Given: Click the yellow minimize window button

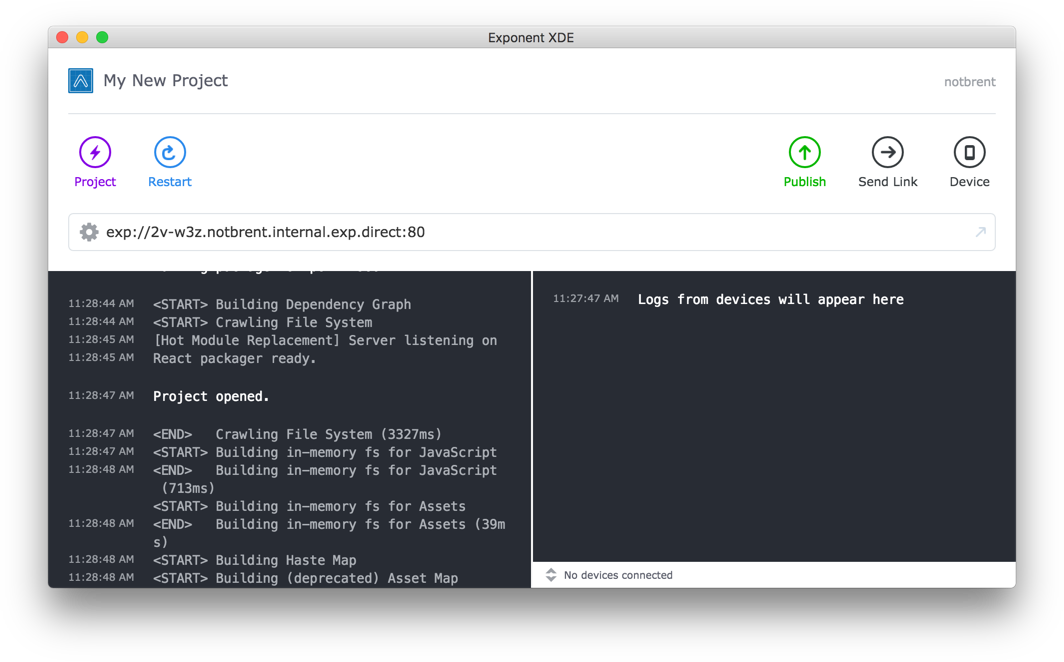Looking at the screenshot, I should 82,37.
